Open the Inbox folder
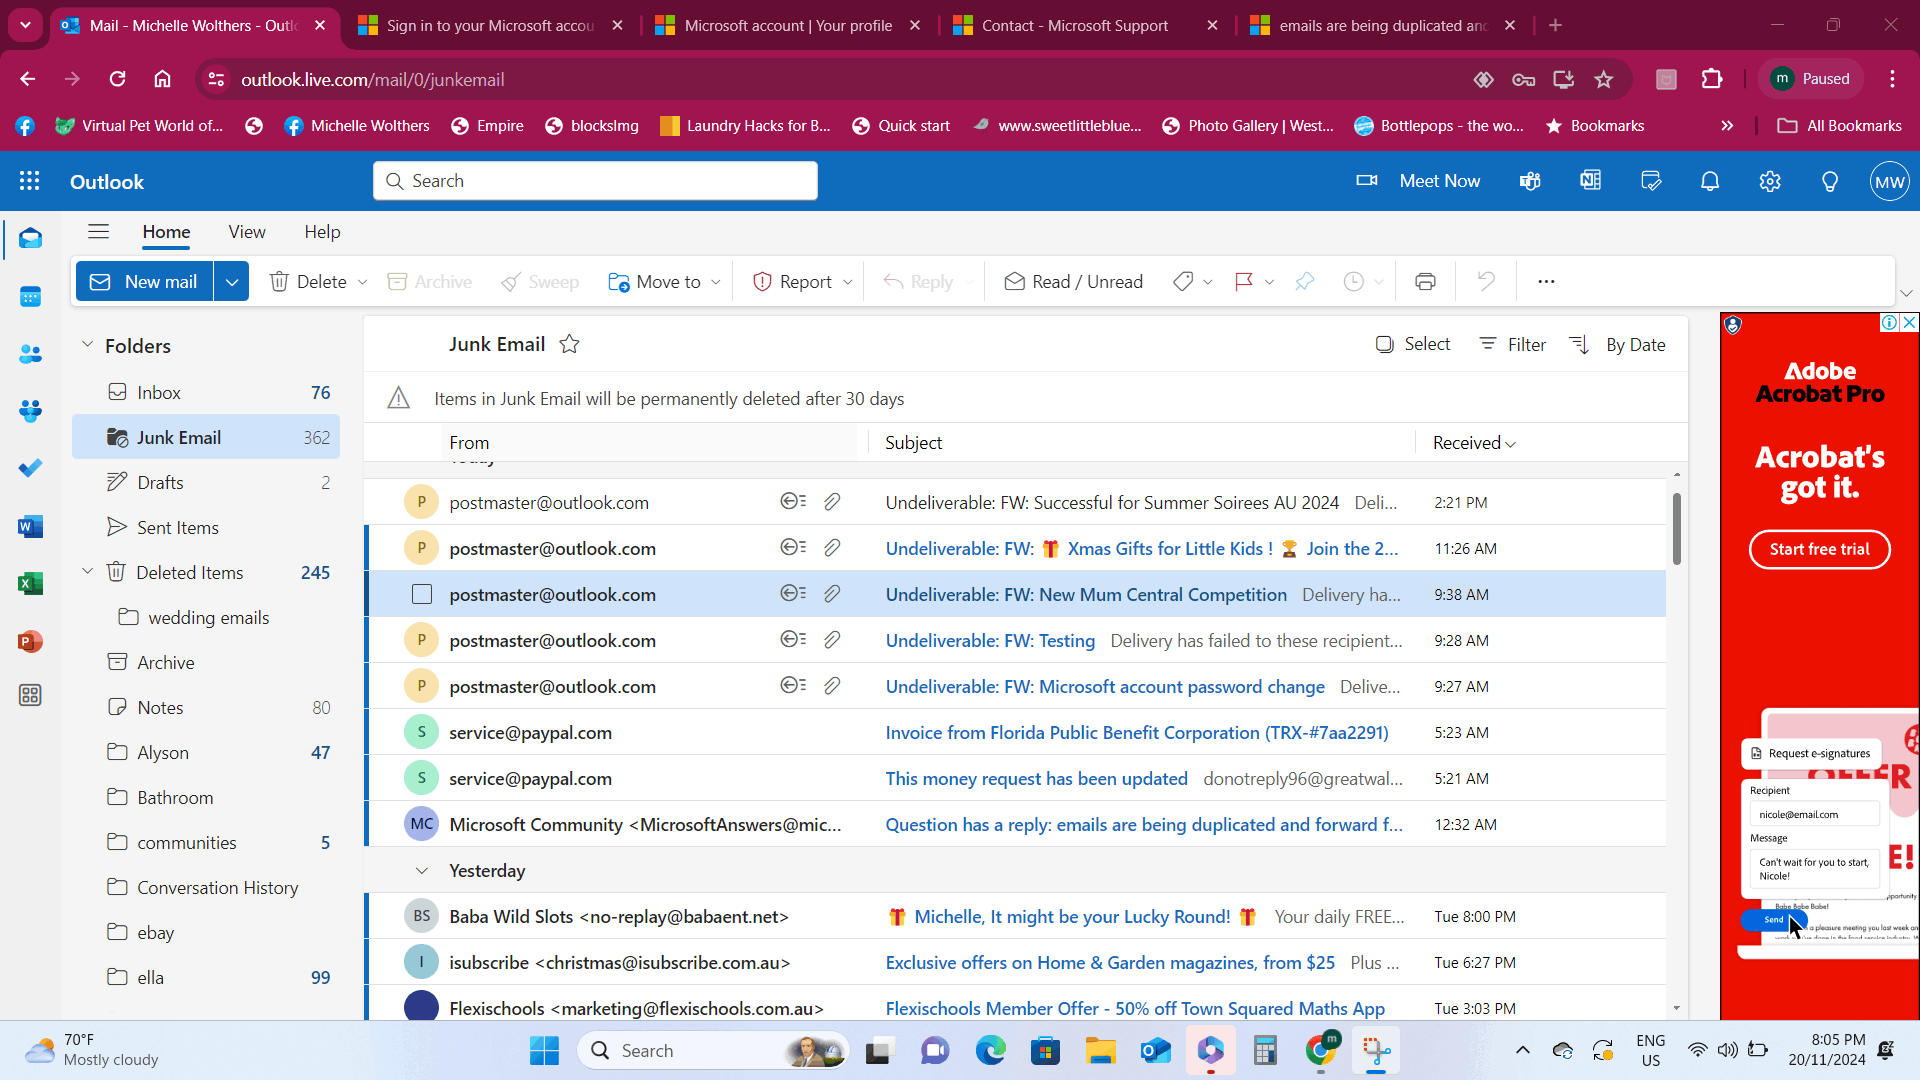Viewport: 1920px width, 1080px height. point(206,393)
